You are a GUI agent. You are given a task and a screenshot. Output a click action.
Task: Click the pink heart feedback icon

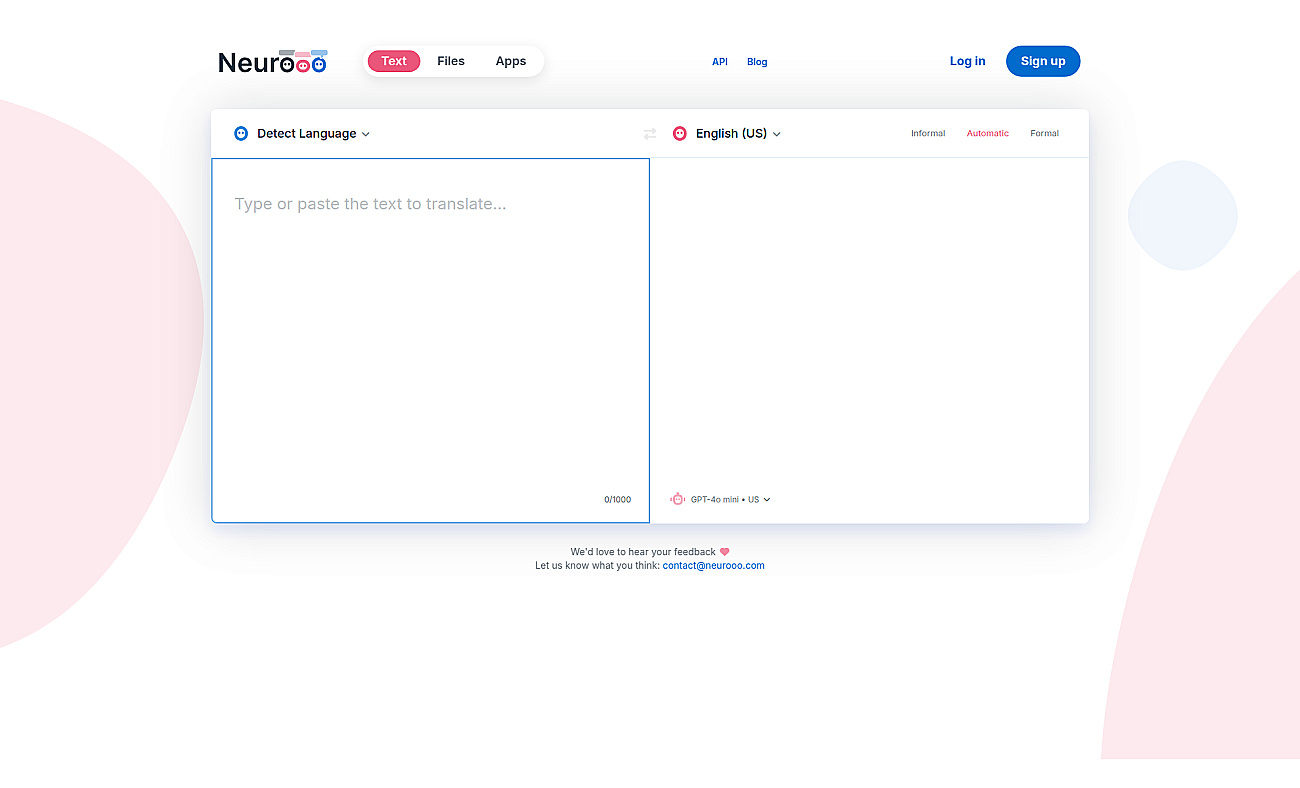(x=725, y=552)
